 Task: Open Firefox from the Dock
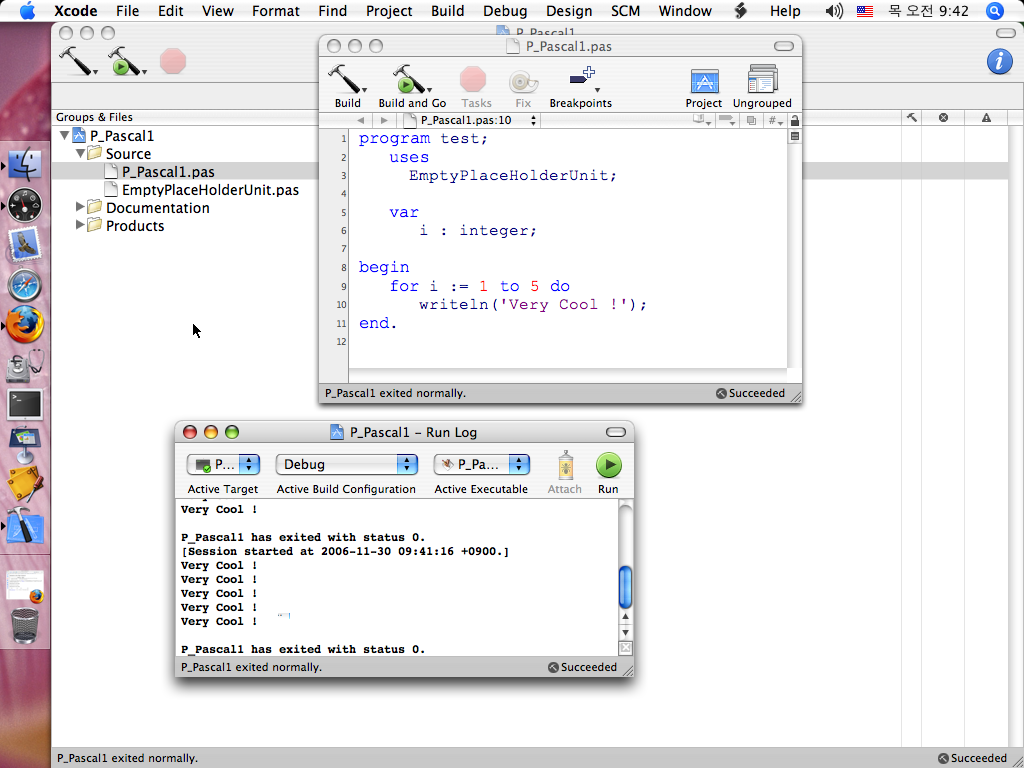click(x=25, y=325)
